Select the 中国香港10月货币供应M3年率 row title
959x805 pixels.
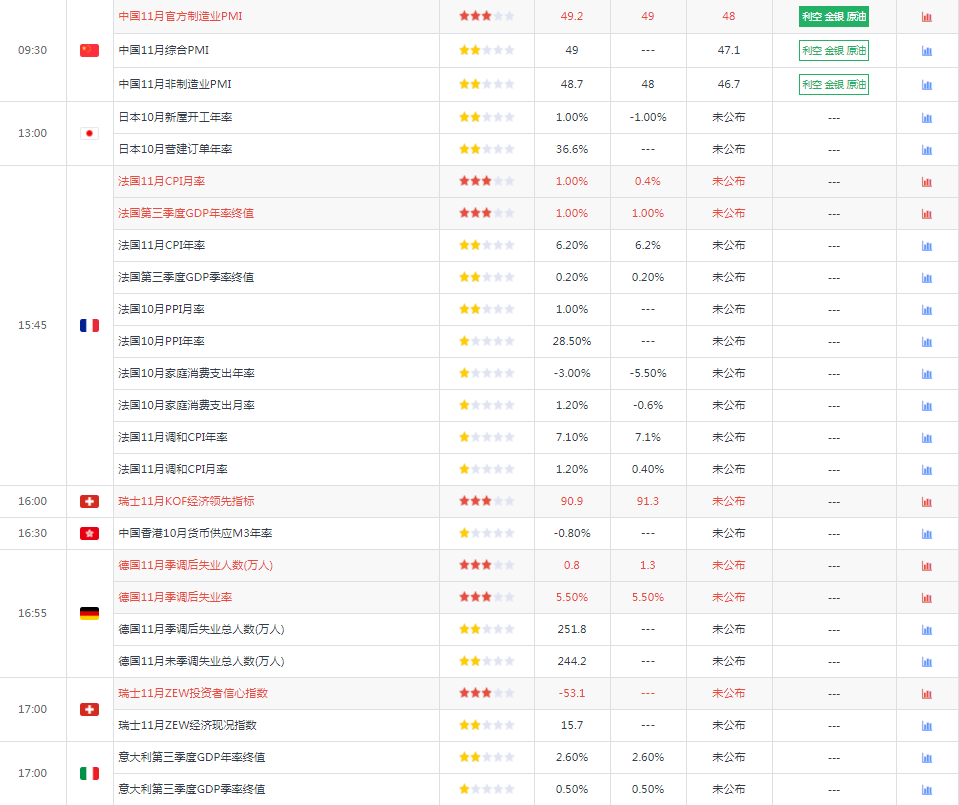coord(195,533)
